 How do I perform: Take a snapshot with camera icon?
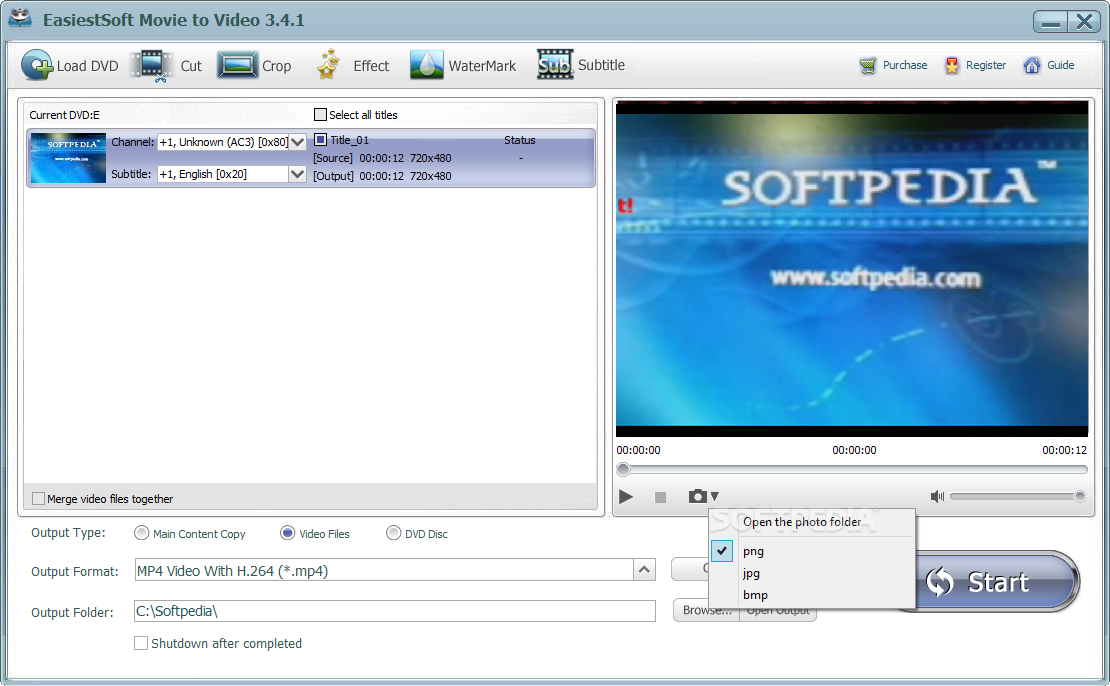(x=697, y=496)
